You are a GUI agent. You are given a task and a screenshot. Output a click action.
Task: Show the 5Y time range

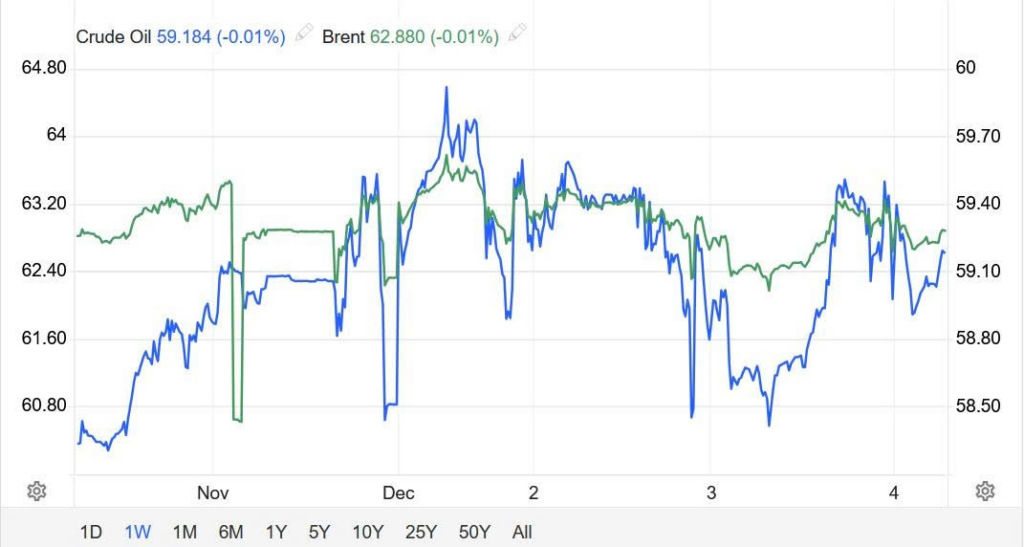click(x=320, y=531)
